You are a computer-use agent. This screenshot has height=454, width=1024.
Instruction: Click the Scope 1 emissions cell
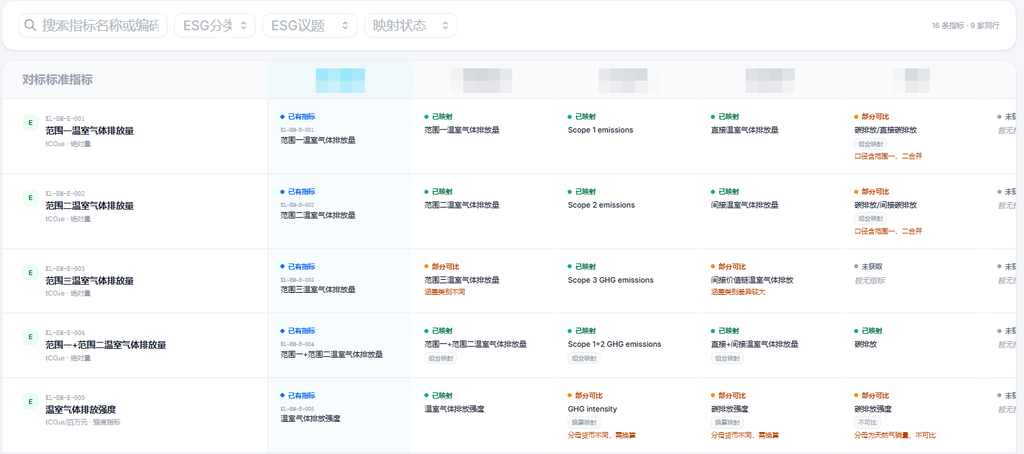pyautogui.click(x=600, y=130)
